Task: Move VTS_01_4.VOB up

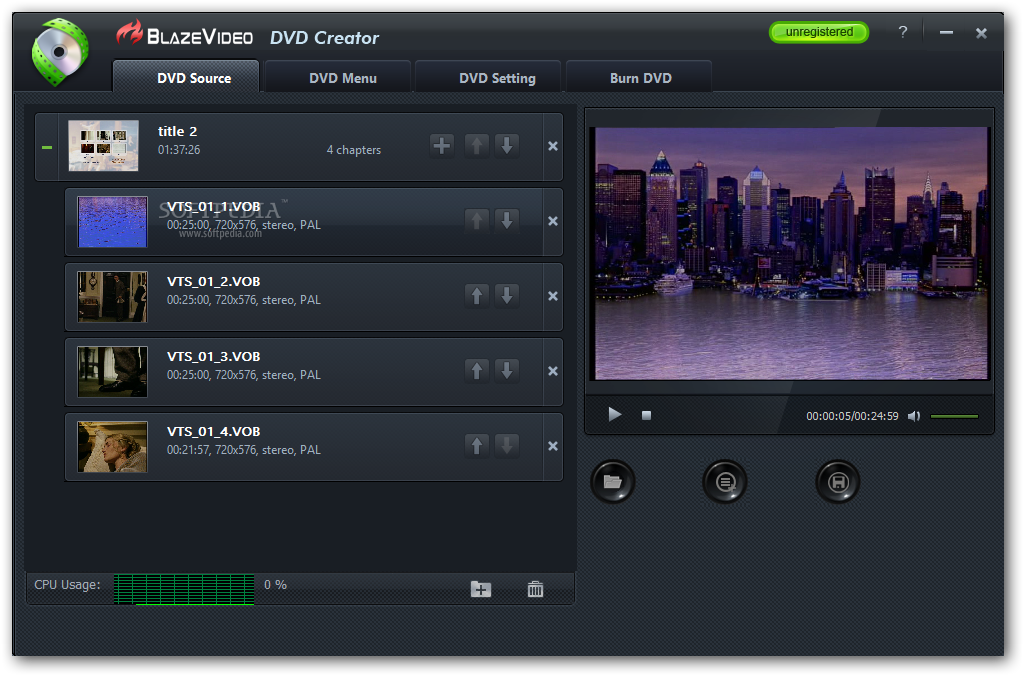Action: tap(477, 446)
